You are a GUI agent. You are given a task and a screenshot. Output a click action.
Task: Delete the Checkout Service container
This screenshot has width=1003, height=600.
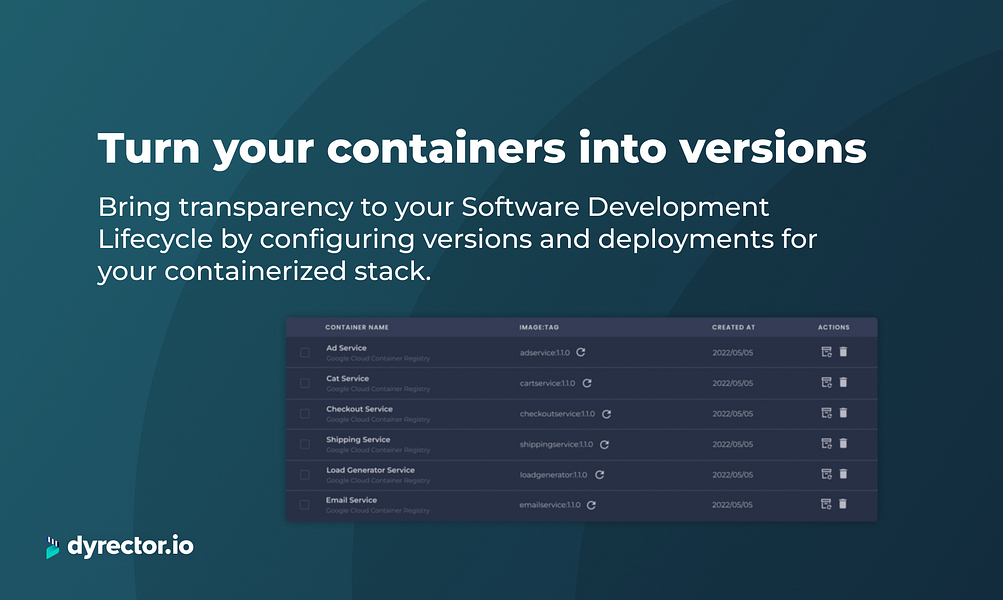tap(843, 413)
